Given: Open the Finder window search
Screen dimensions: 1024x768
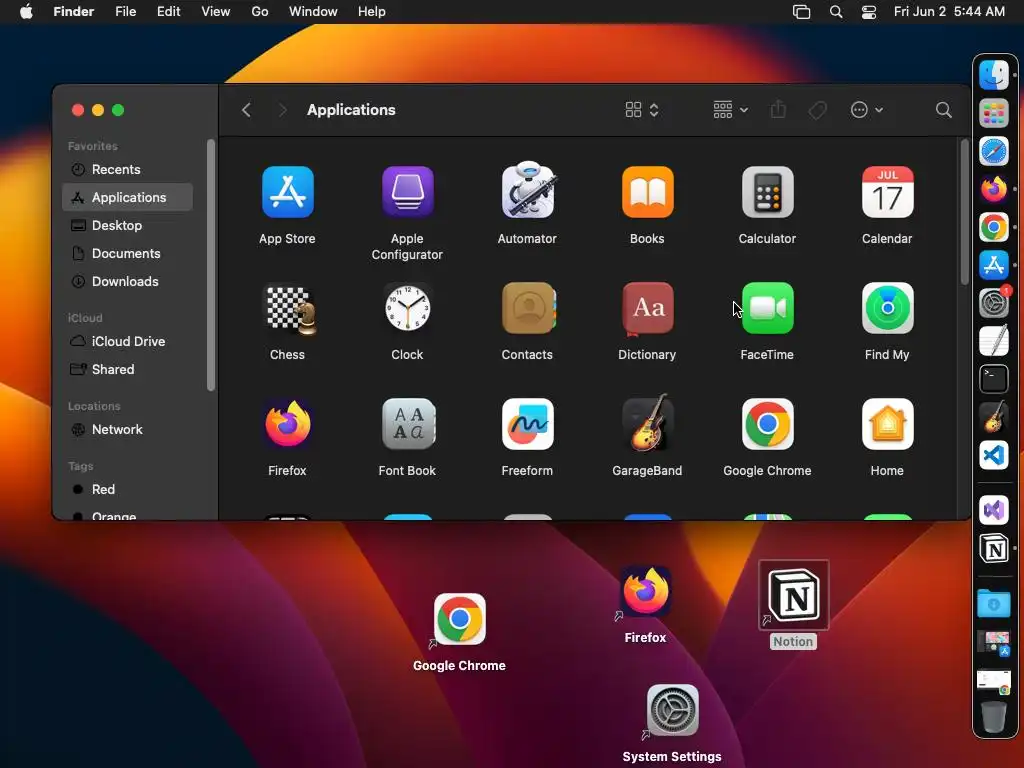Looking at the screenshot, I should click(943, 110).
